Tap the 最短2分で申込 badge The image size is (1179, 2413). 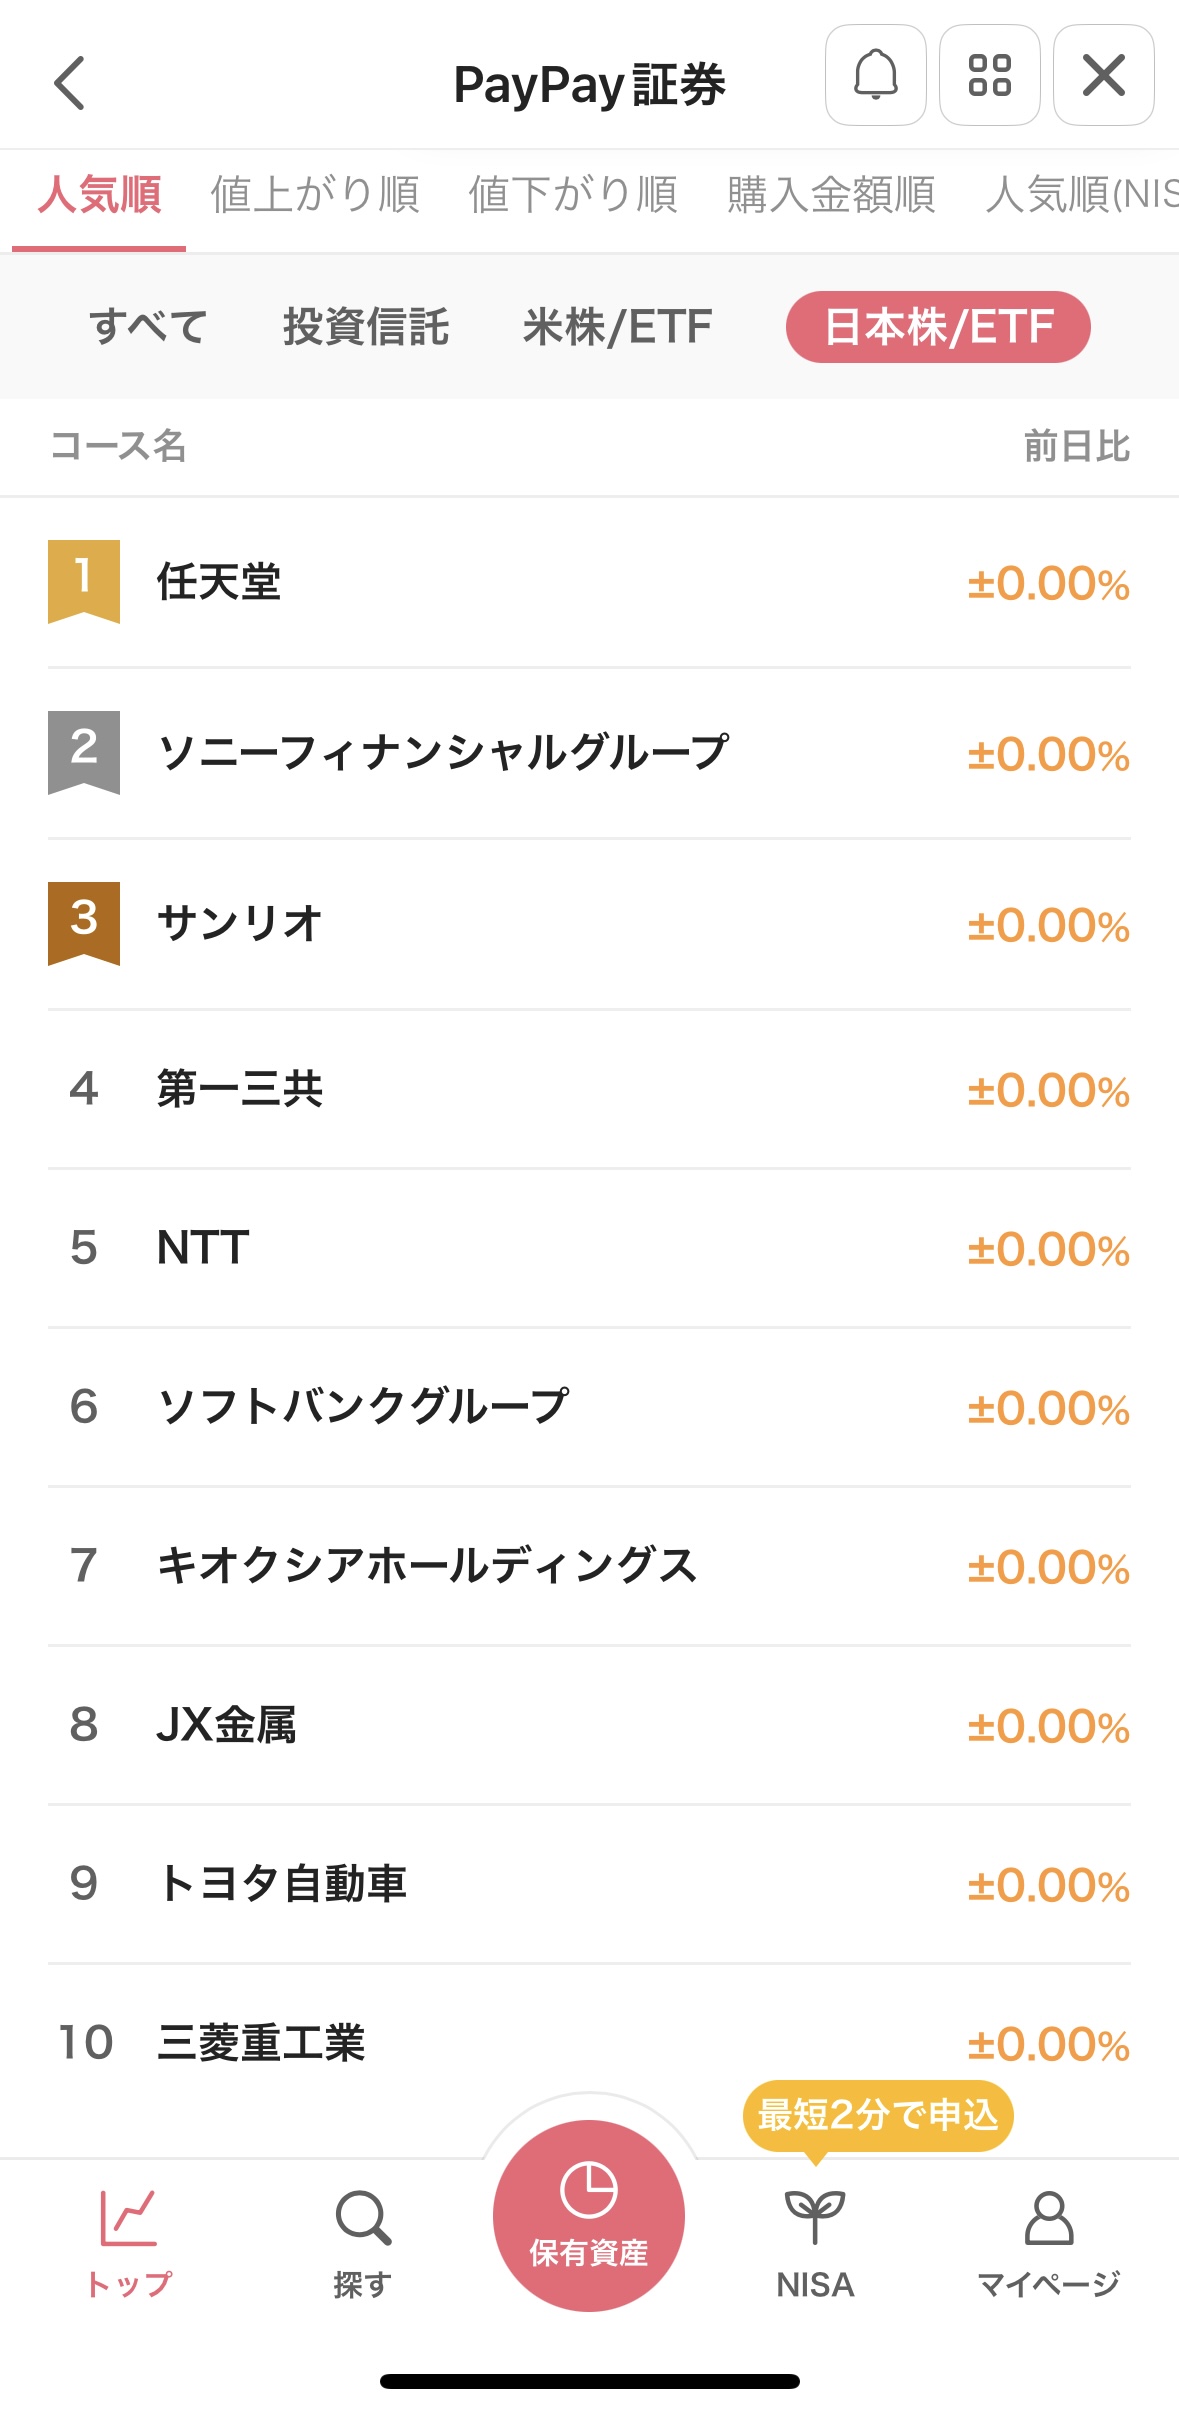(878, 2114)
